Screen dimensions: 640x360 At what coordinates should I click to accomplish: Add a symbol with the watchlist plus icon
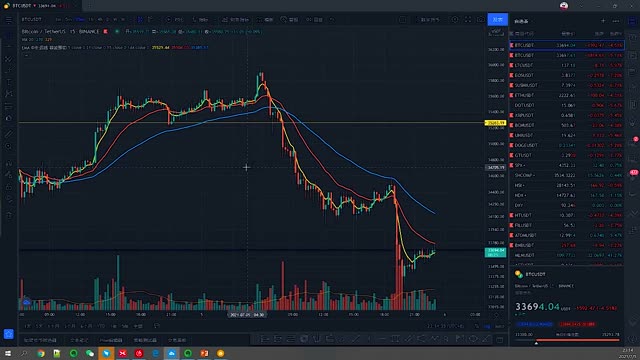[x=603, y=21]
